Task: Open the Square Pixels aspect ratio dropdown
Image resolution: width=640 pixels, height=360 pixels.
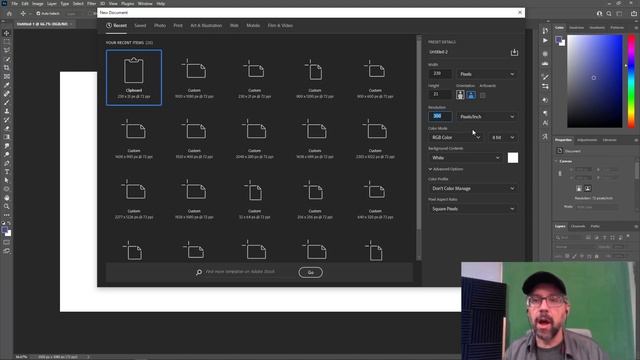Action: [x=473, y=209]
